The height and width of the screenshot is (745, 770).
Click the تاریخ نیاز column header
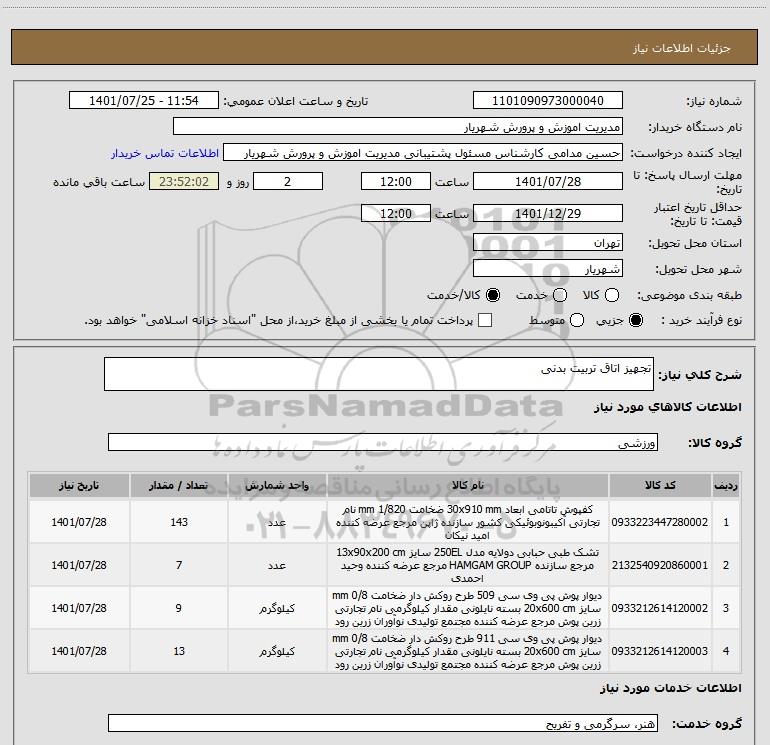(x=79, y=486)
